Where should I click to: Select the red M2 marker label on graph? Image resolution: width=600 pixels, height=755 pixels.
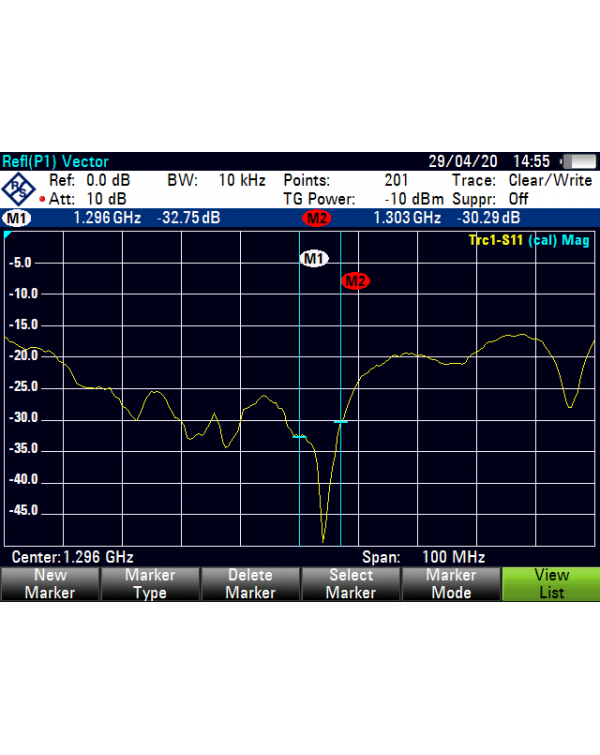click(x=355, y=281)
